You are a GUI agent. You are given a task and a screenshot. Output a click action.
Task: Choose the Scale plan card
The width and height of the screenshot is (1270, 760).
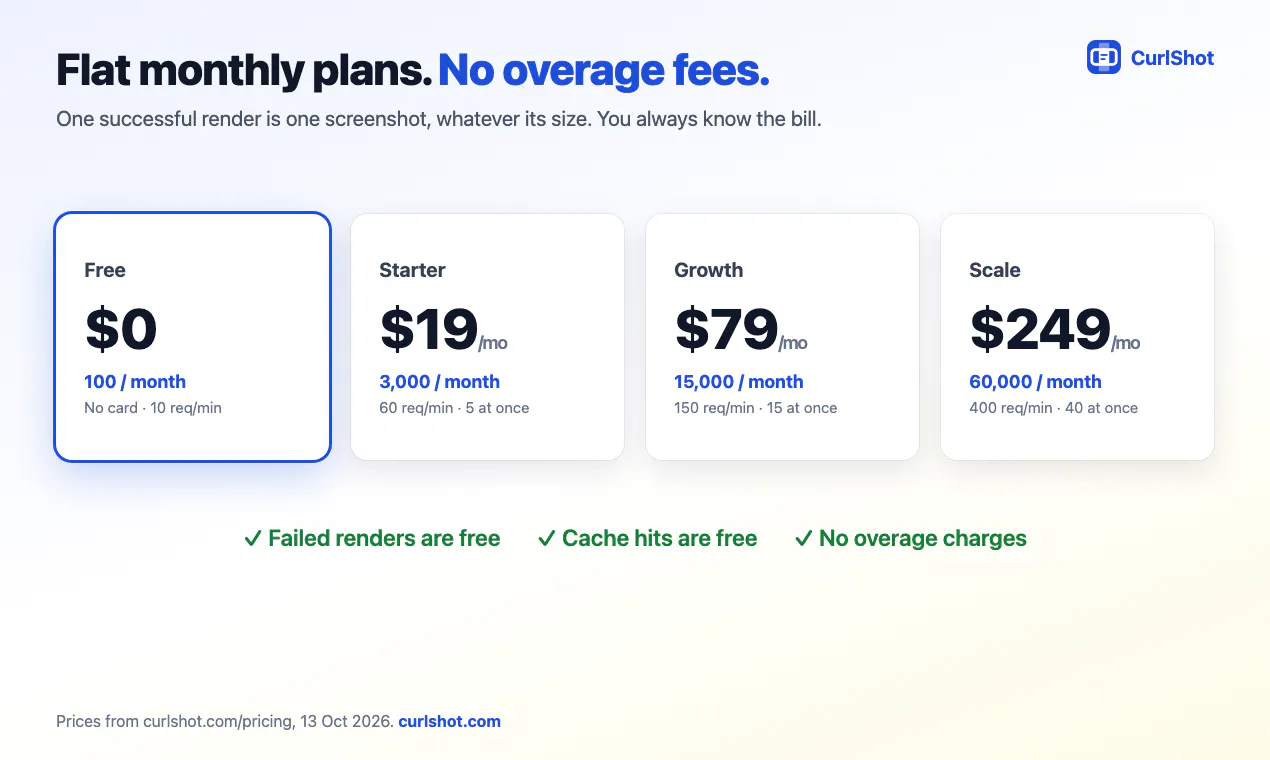(x=1077, y=337)
